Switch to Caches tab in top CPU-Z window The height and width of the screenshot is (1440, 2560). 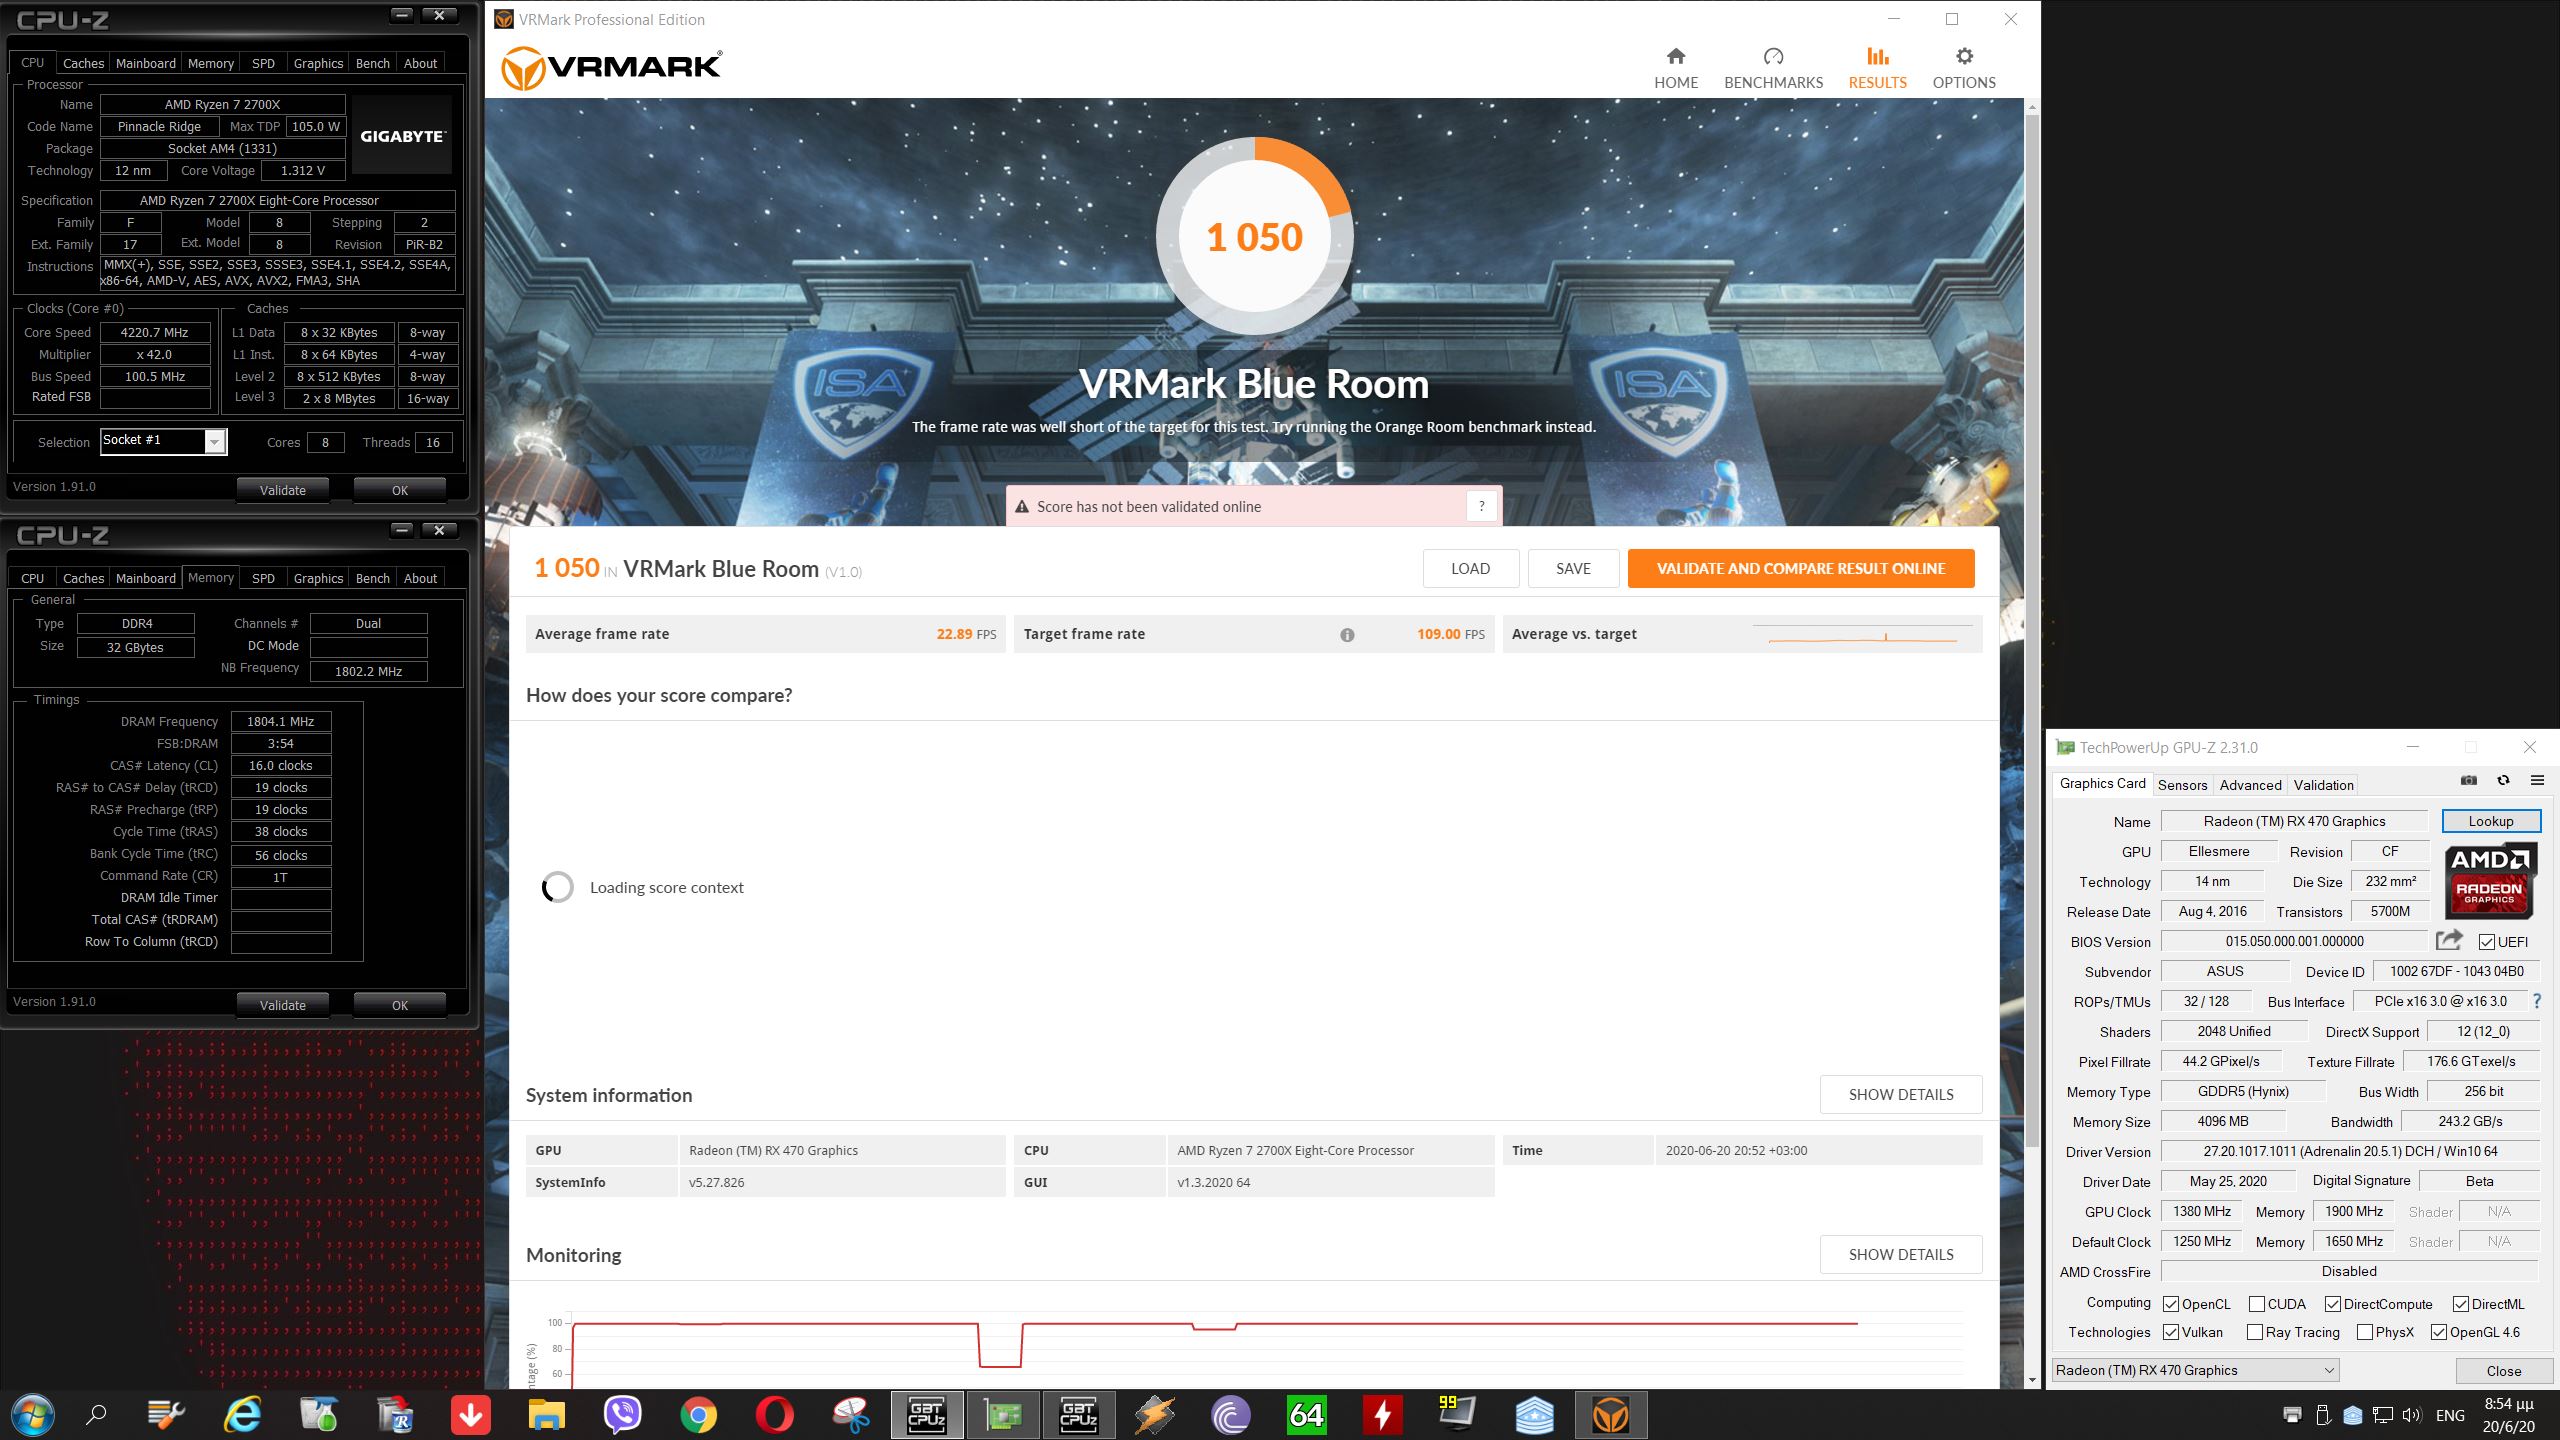coord(83,63)
